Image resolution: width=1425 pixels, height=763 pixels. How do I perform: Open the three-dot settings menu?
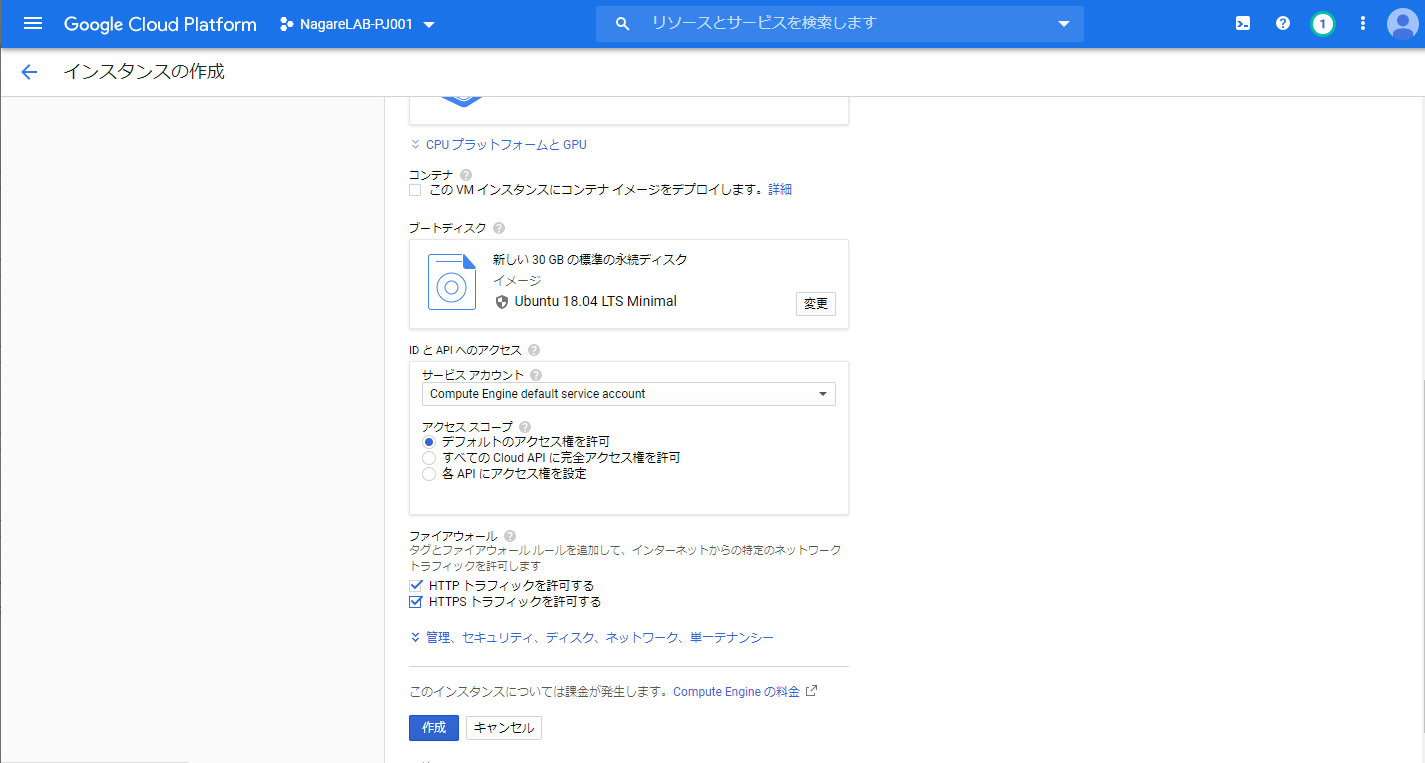pos(1362,24)
